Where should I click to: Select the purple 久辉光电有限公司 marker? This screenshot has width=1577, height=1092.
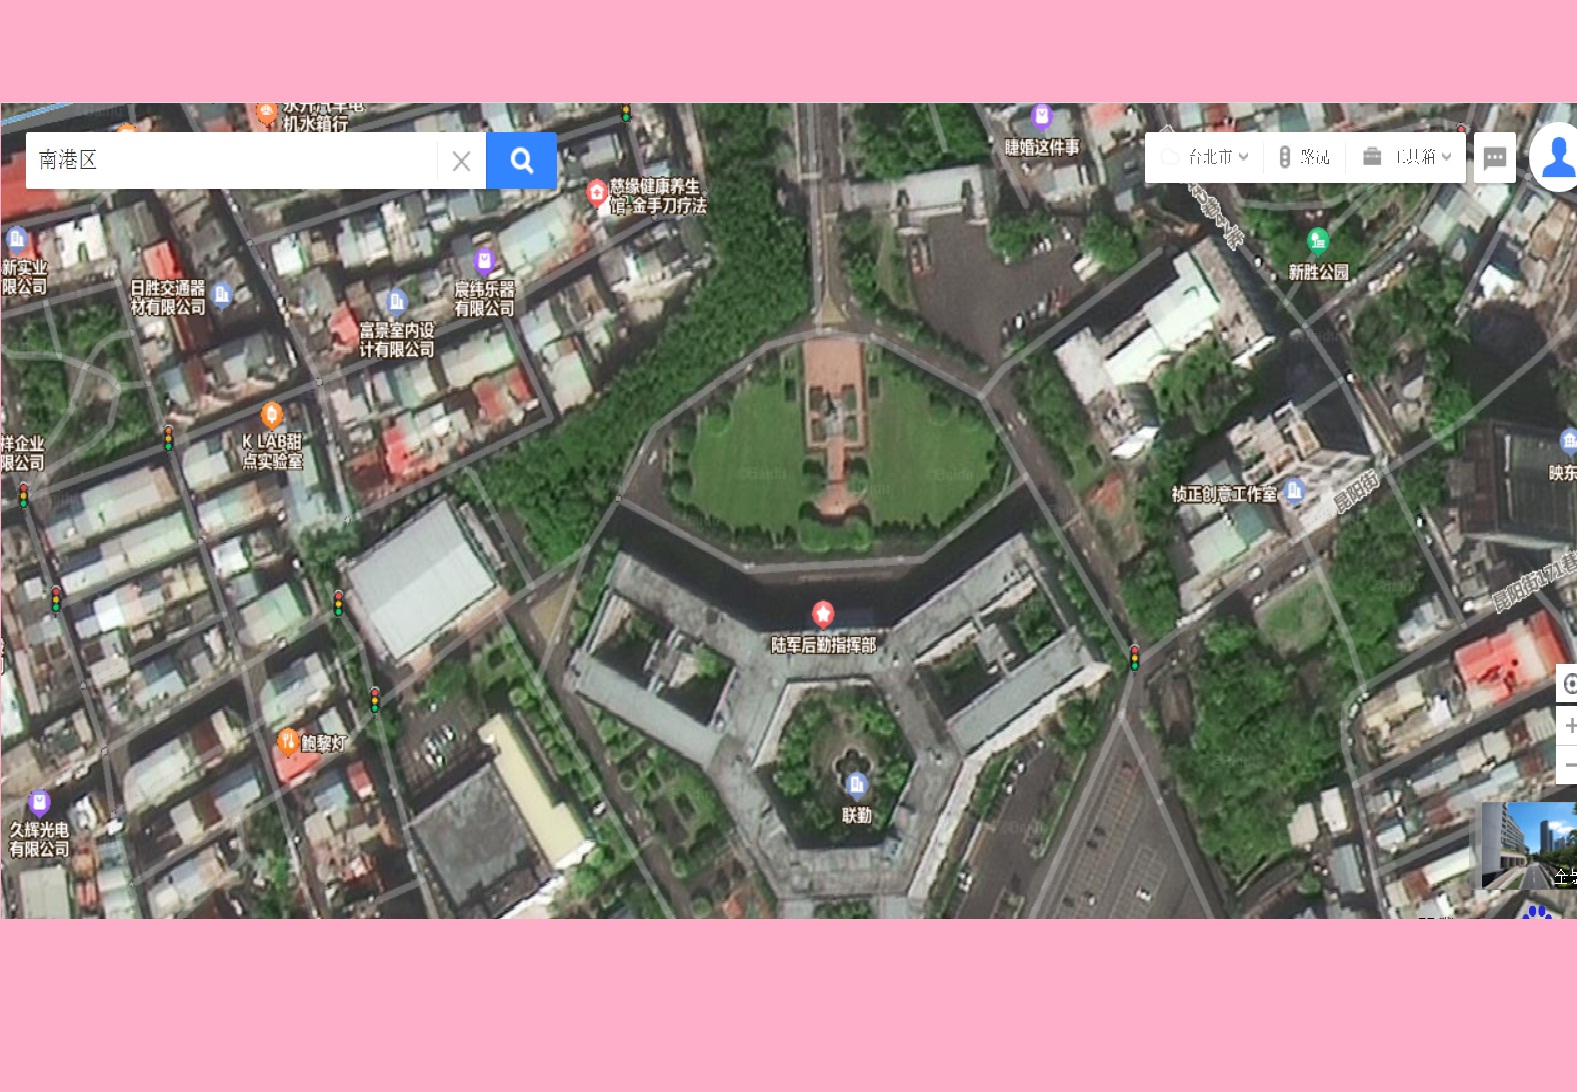pos(38,802)
